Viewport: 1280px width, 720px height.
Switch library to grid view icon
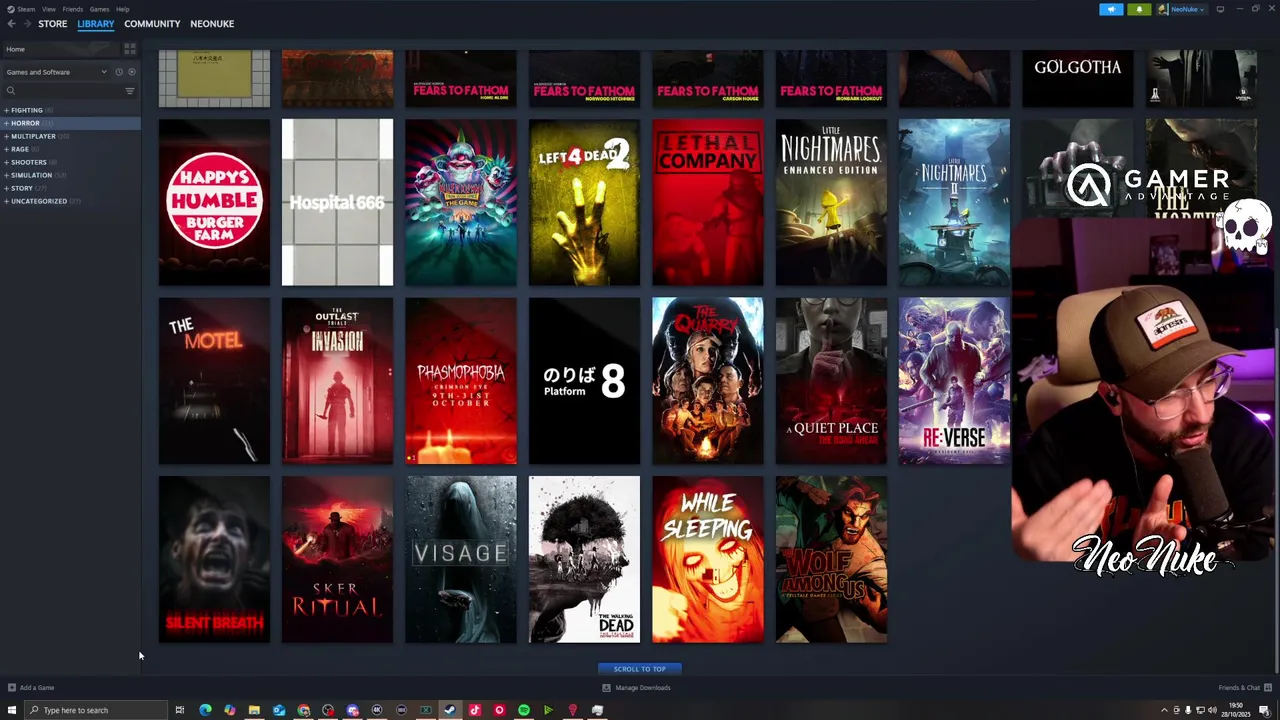coord(130,49)
